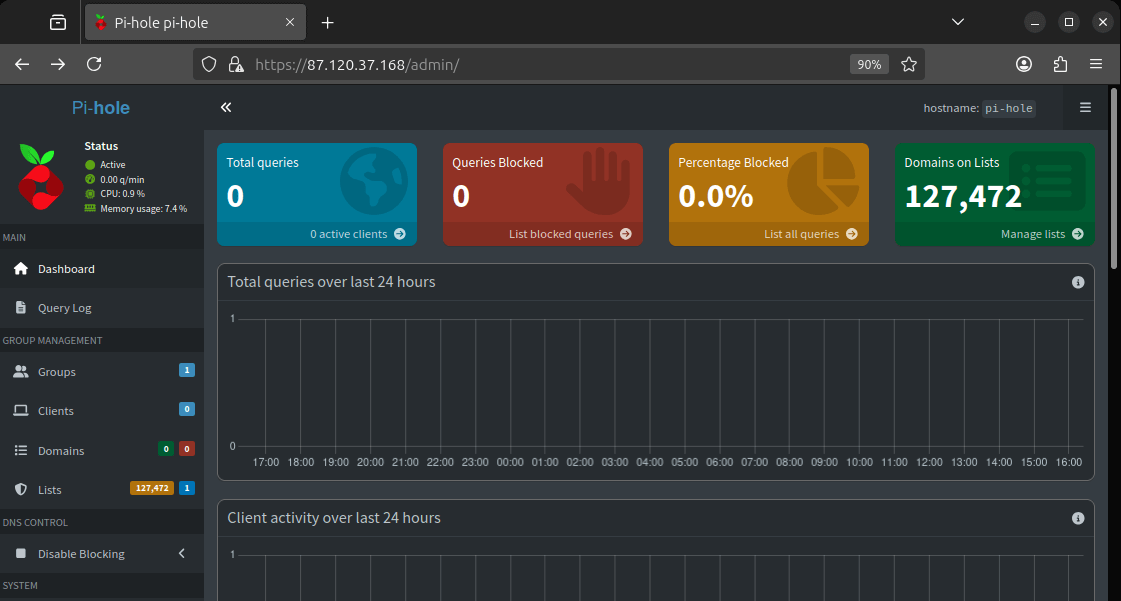
Task: Close the Pi-hole pi-hole tab
Action: [290, 22]
